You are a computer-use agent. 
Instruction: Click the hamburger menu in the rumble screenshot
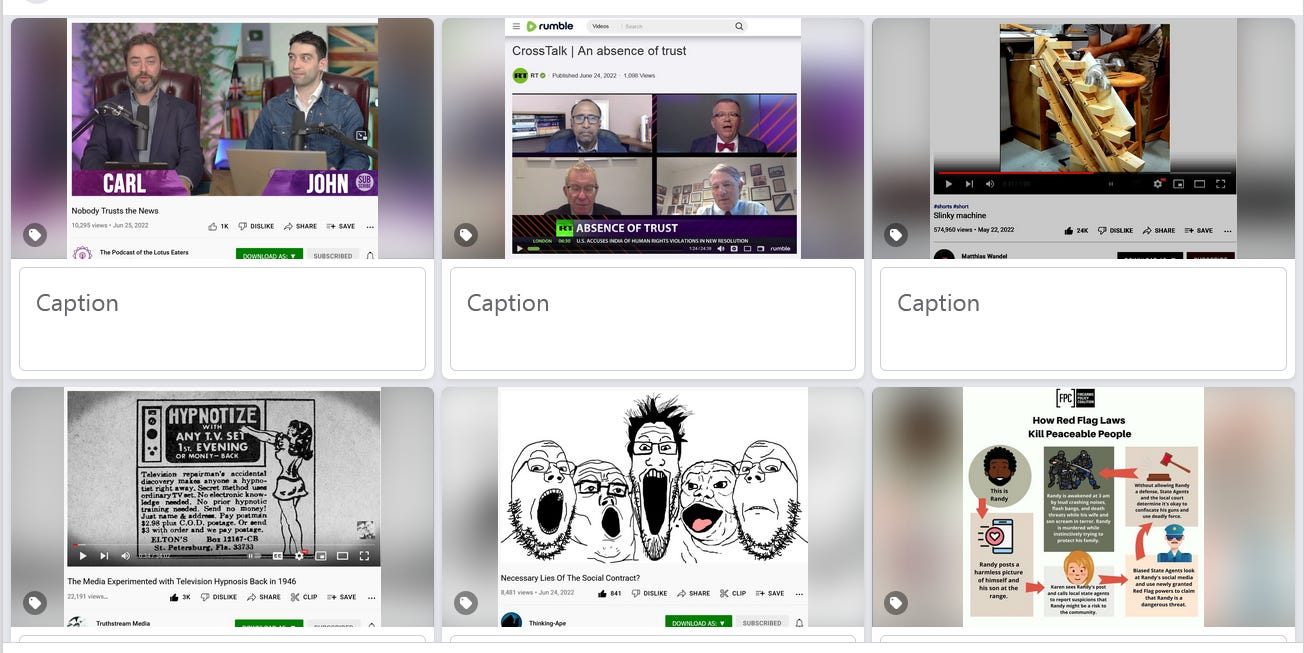(516, 26)
